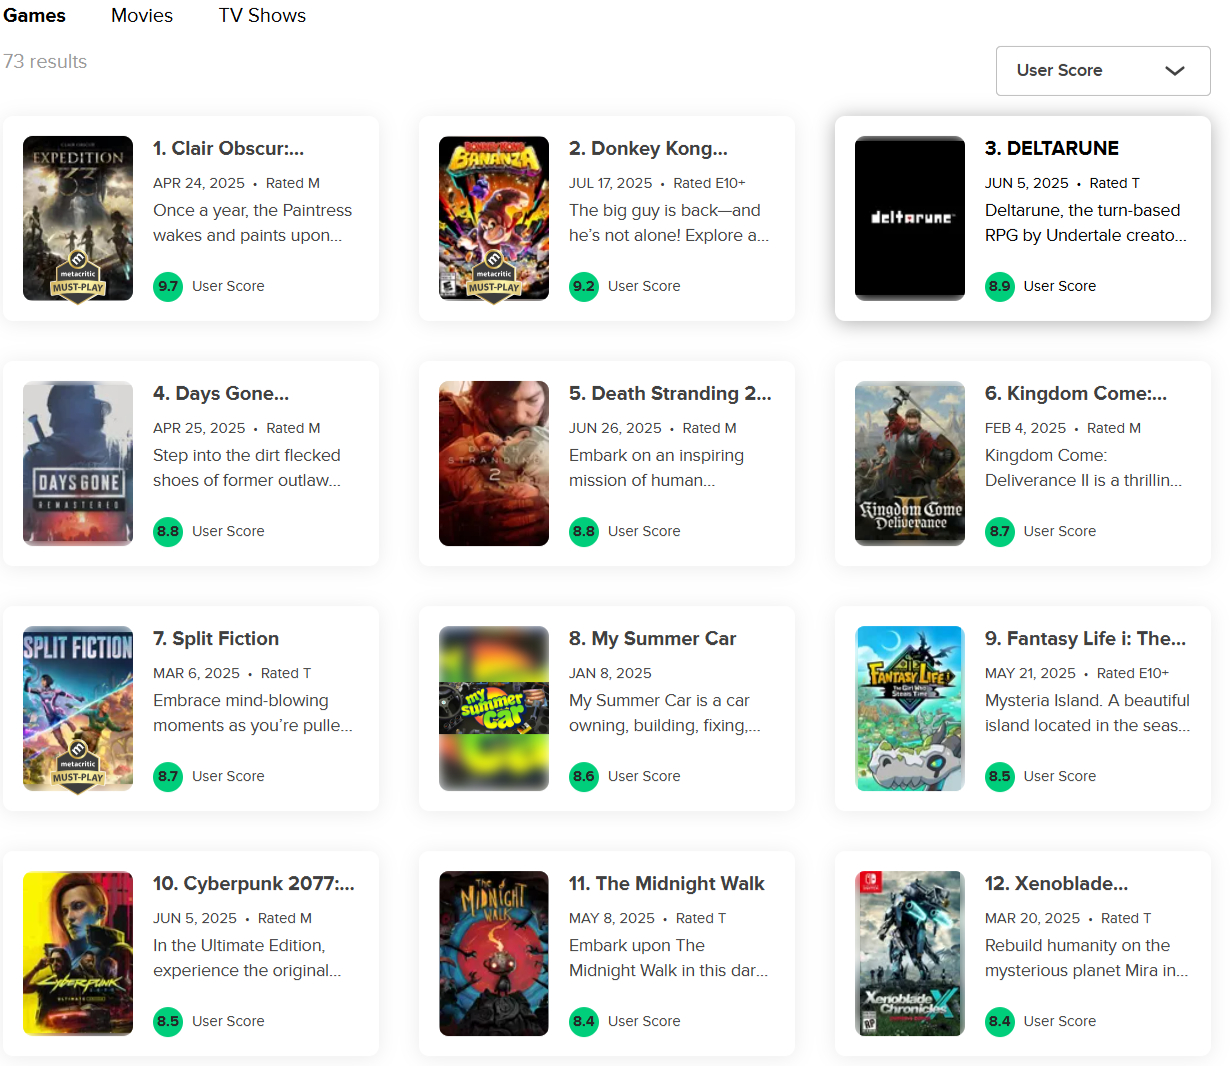Viewport: 1230px width, 1066px height.
Task: Open the title '8. My Summer Car'
Action: point(652,639)
